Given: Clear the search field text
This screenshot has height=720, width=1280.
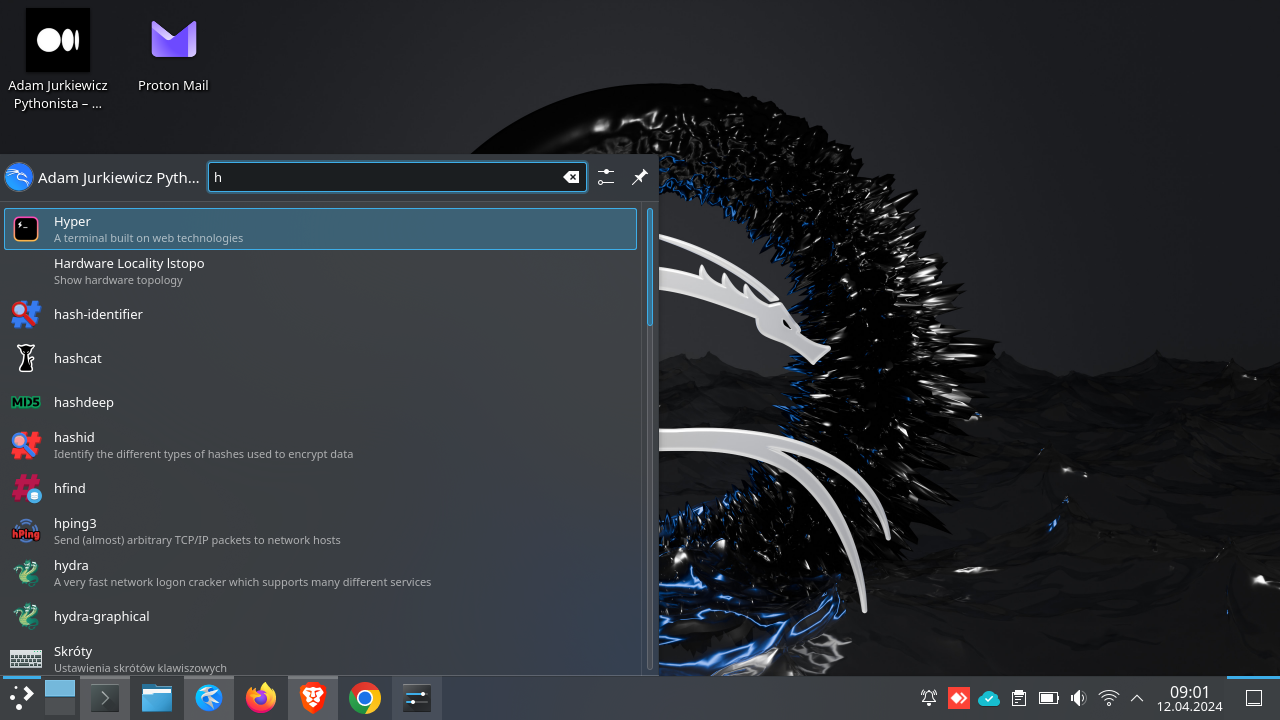Looking at the screenshot, I should 571,177.
